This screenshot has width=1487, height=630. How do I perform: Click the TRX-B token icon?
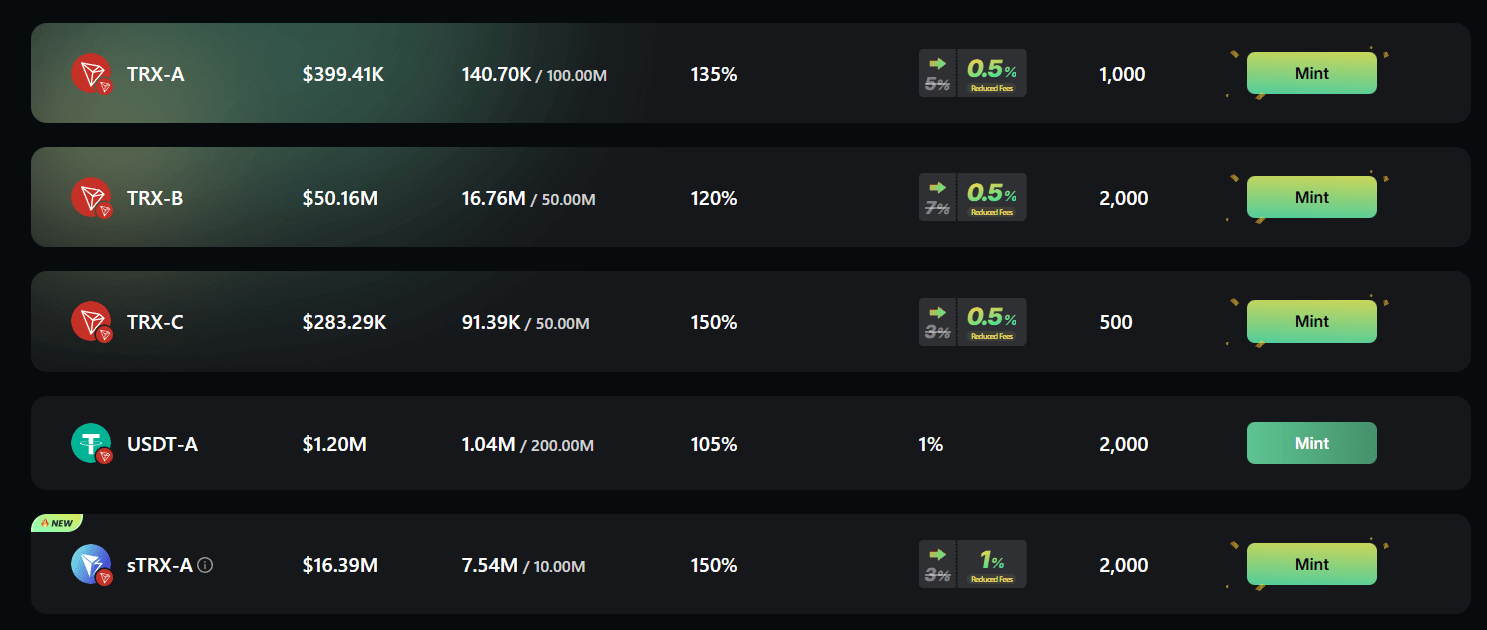[91, 198]
